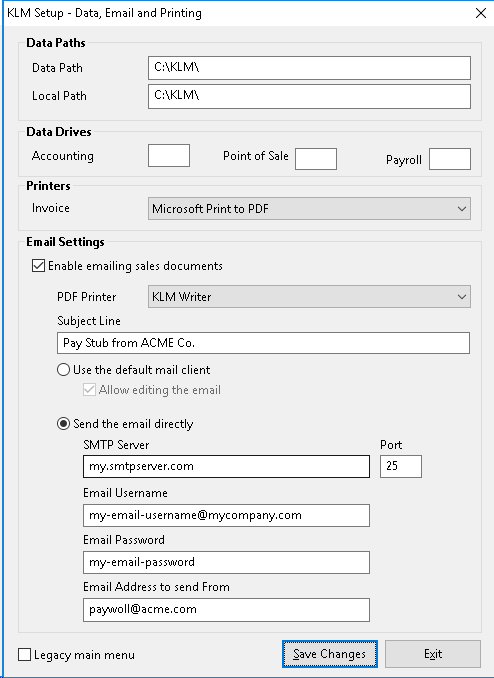Expand the PDF Printer dropdown

309,297
